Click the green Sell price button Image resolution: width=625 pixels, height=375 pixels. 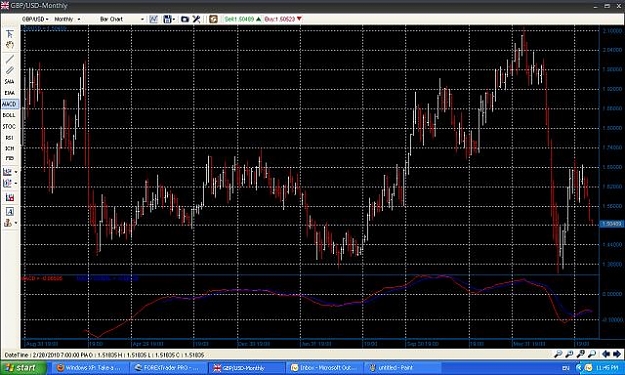tap(243, 19)
